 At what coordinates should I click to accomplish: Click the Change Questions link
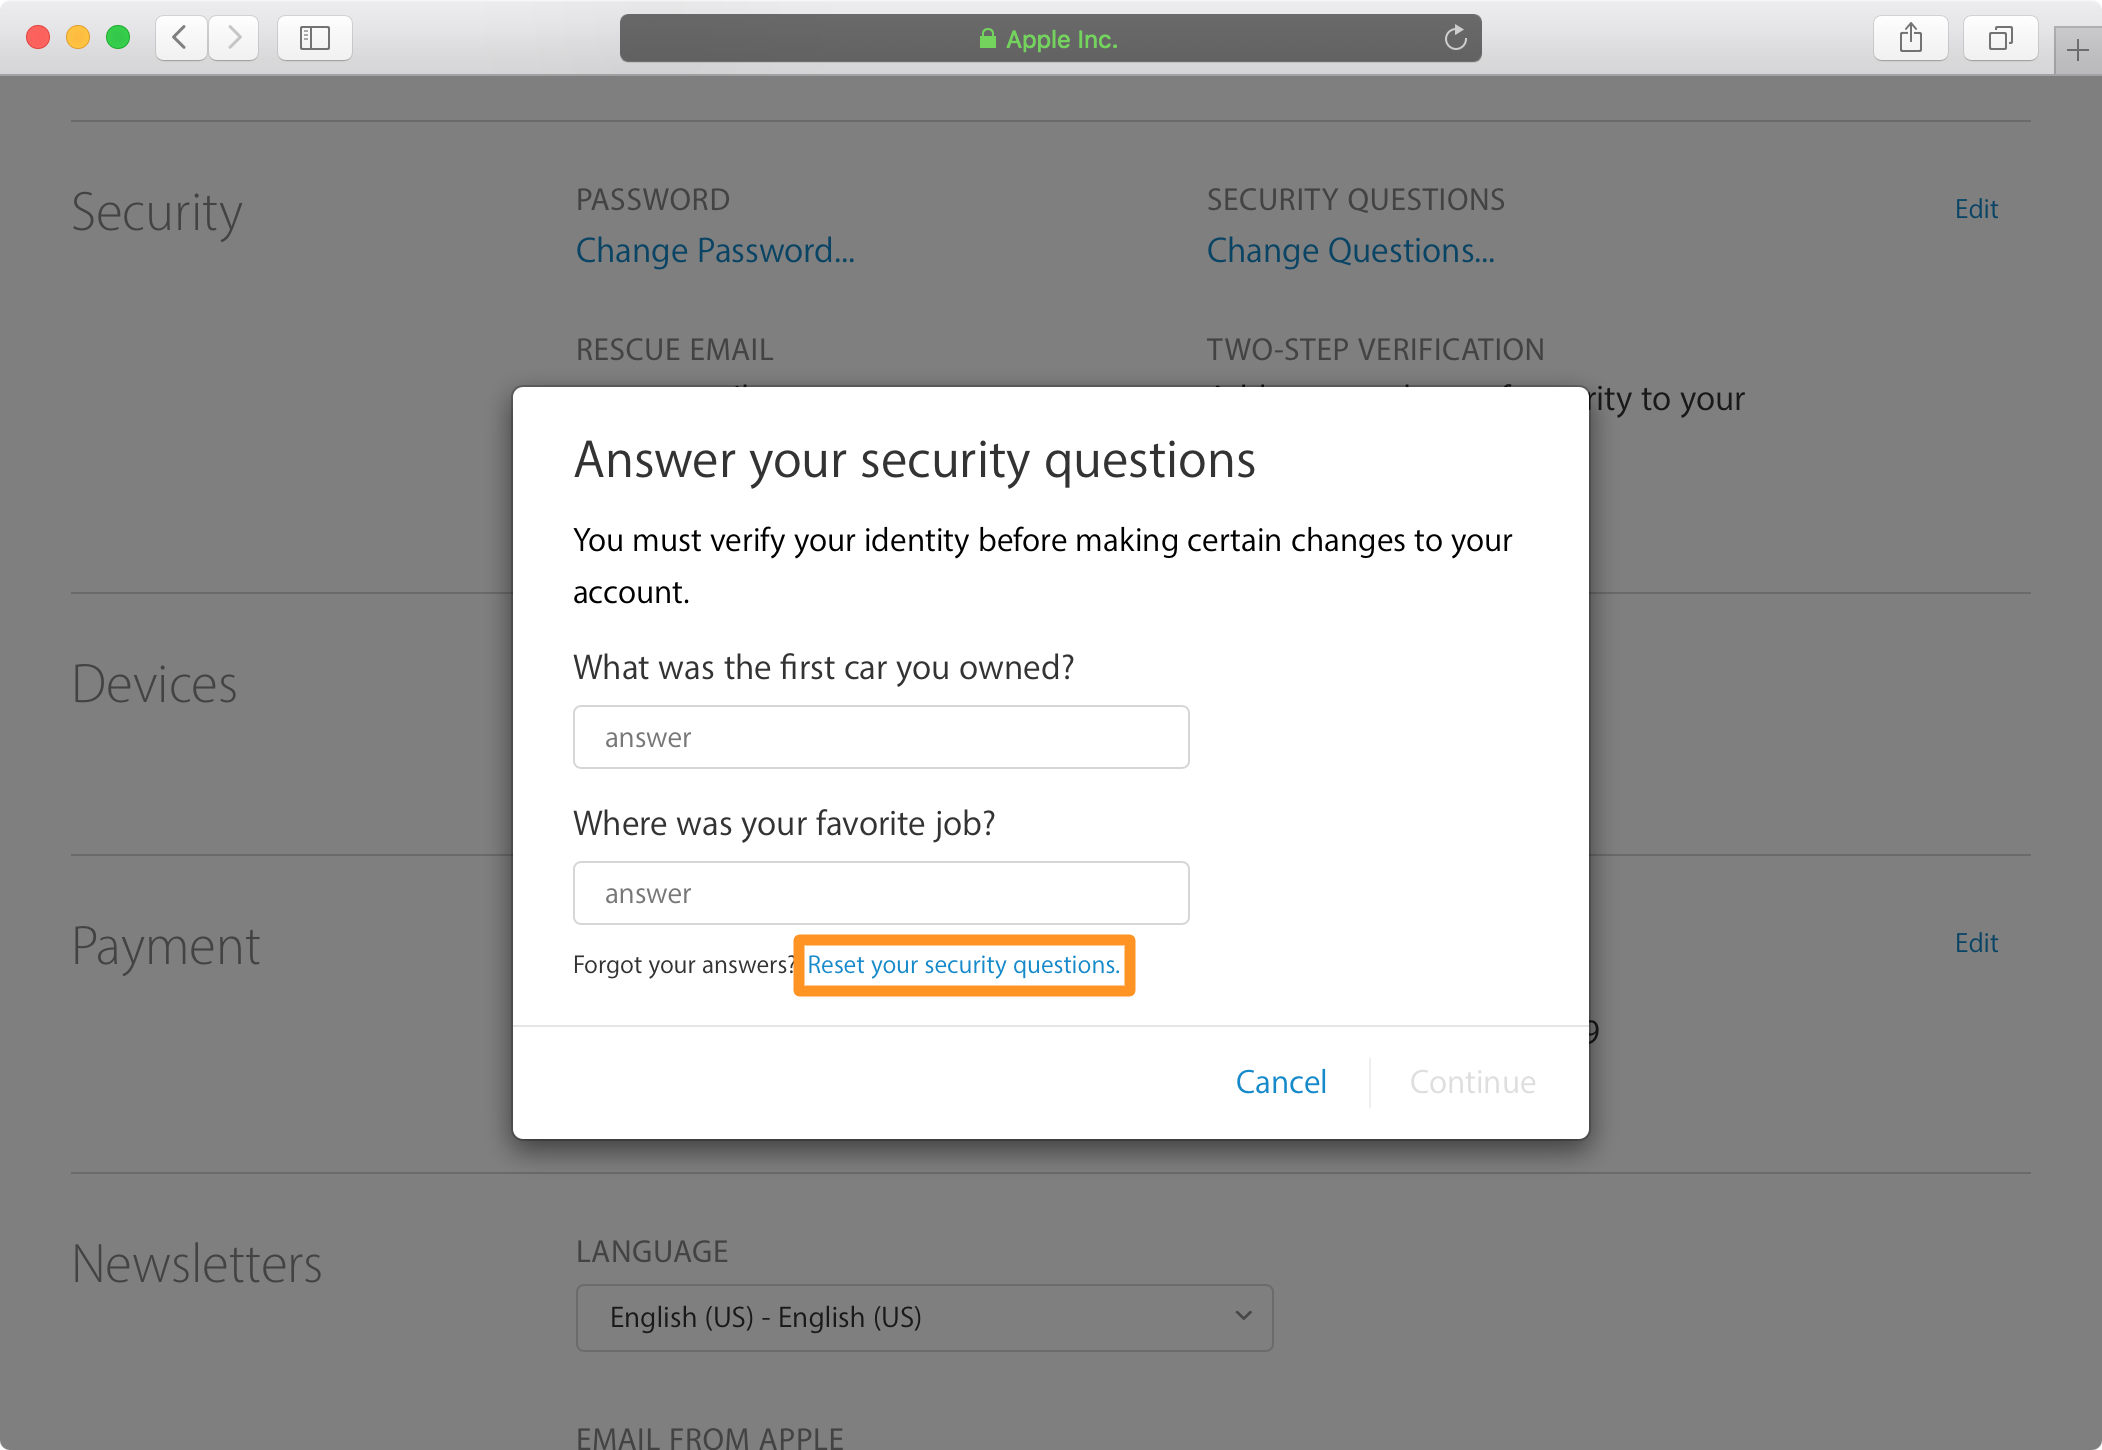click(x=1350, y=250)
